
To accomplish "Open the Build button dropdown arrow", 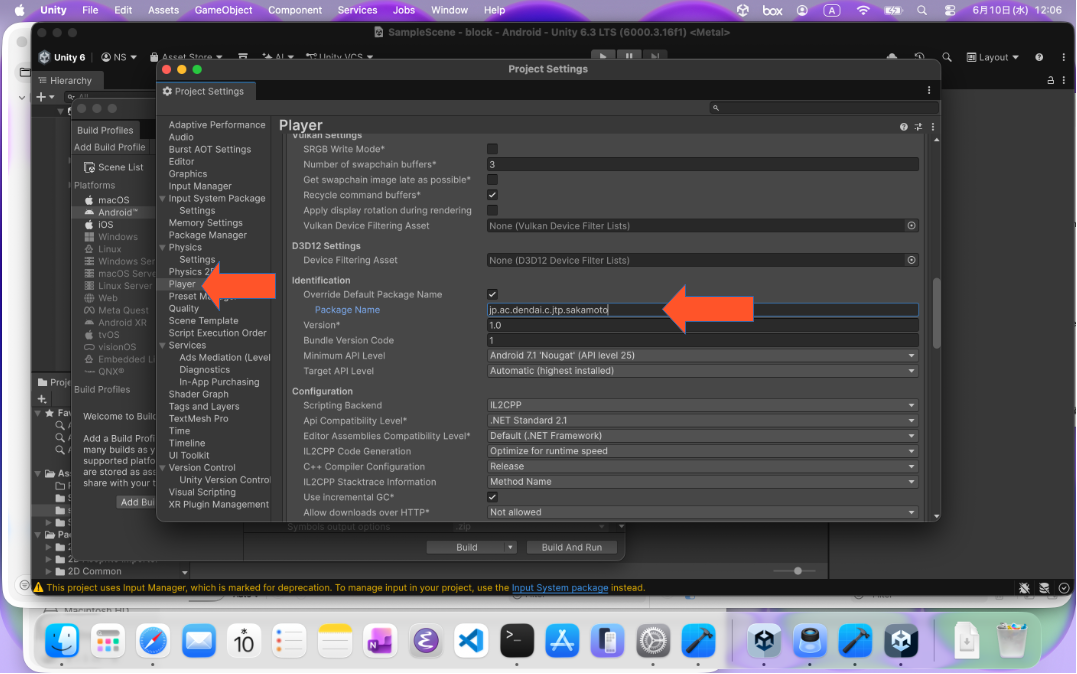I will click(510, 548).
